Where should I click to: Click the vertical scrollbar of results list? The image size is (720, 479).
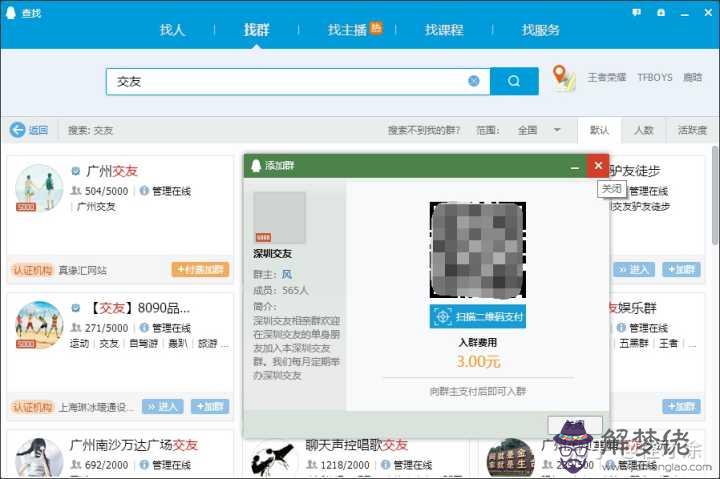[x=715, y=195]
